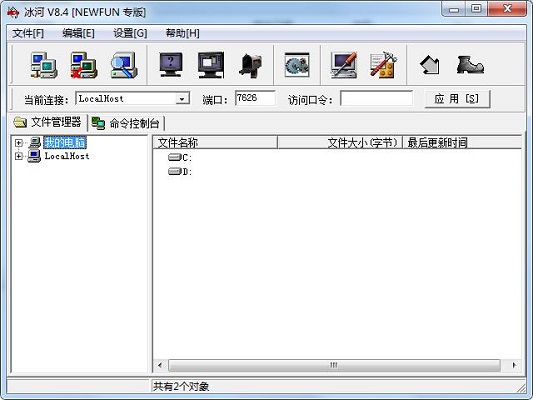Click the add host computers icon
This screenshot has width=533, height=400.
click(44, 65)
